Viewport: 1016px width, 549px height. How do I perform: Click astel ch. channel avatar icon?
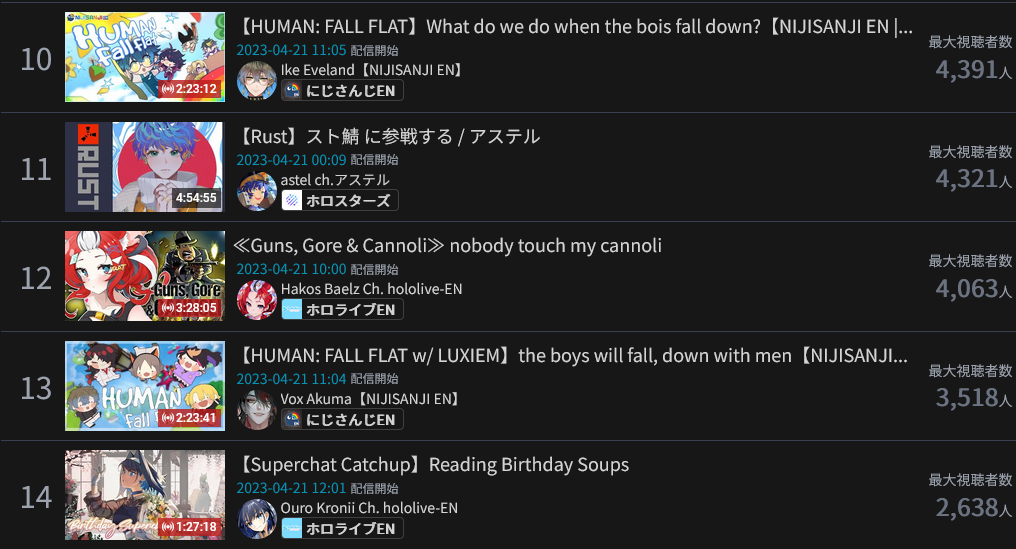[x=256, y=191]
